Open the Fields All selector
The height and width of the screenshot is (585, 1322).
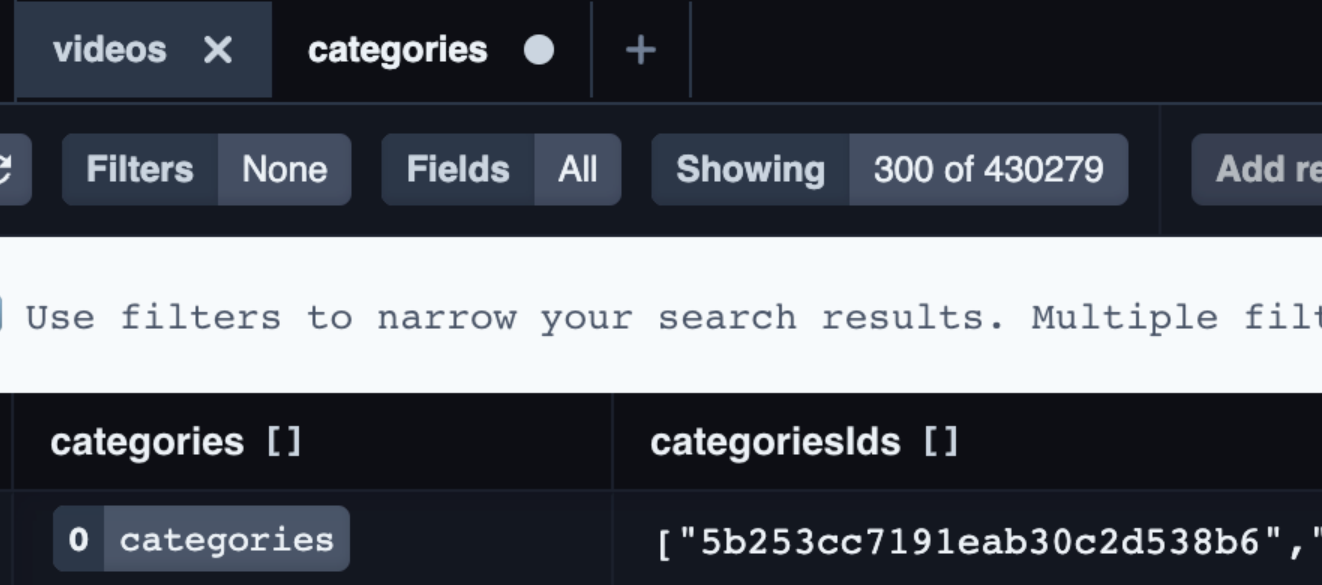point(577,169)
